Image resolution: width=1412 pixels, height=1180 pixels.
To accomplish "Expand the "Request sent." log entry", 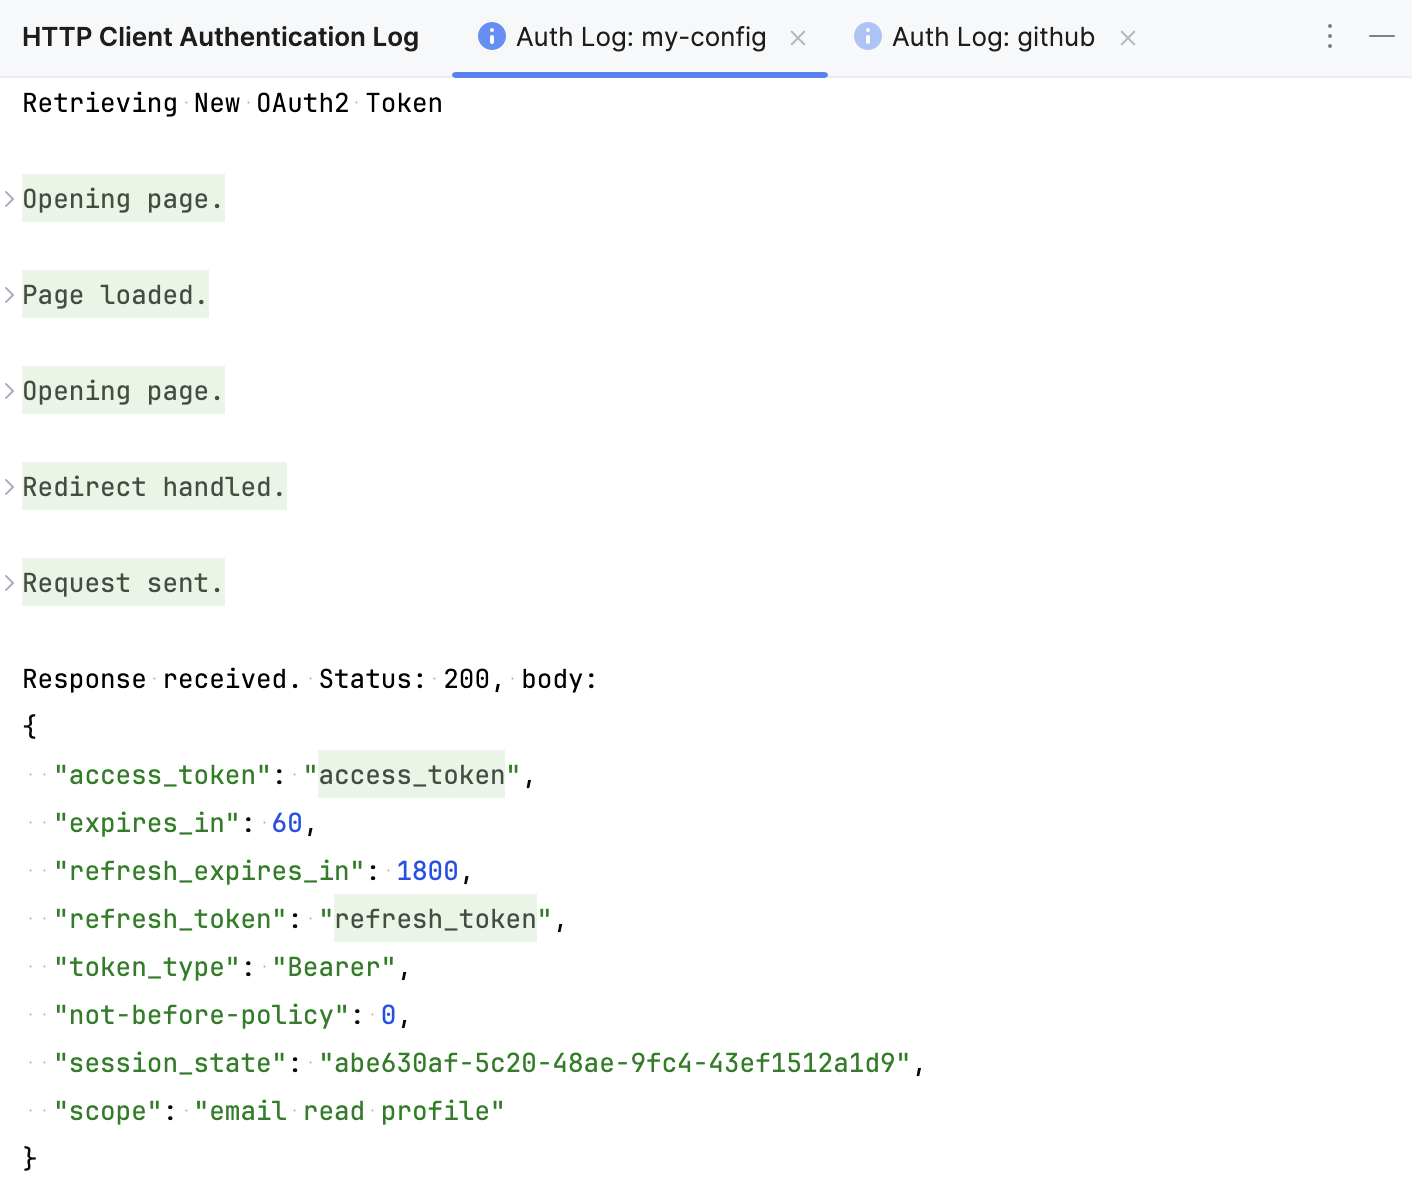I will (x=10, y=582).
